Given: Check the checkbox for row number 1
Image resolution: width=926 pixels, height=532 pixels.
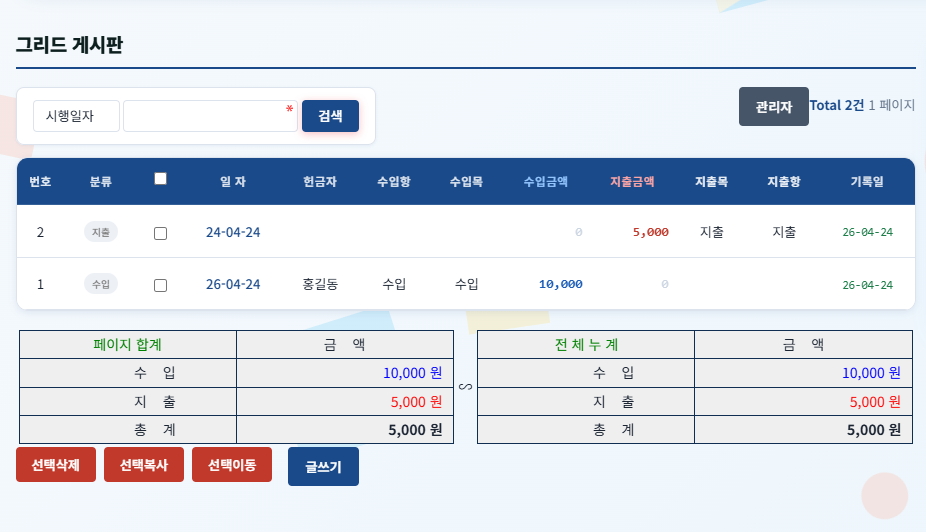Looking at the screenshot, I should click(160, 285).
